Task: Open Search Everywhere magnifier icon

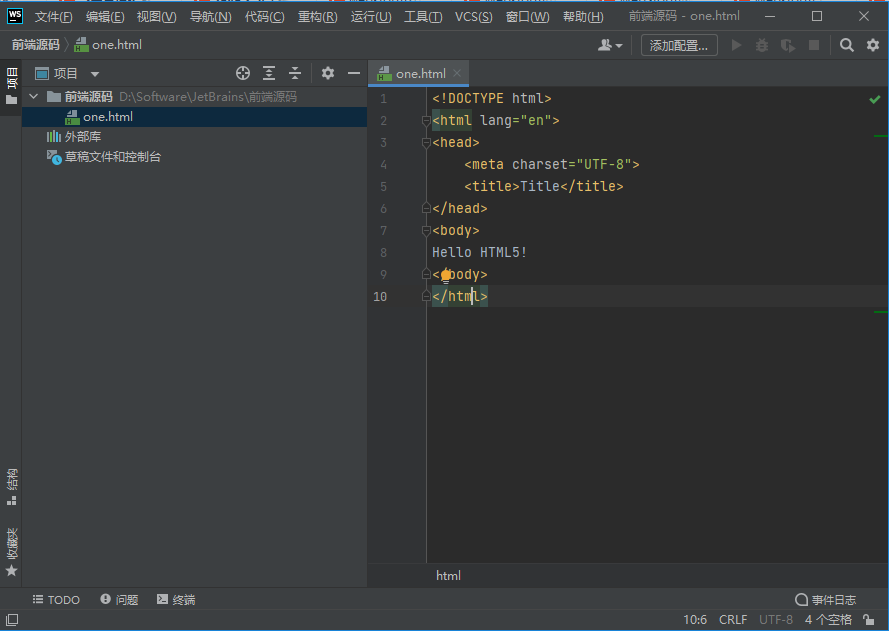Action: (x=847, y=45)
